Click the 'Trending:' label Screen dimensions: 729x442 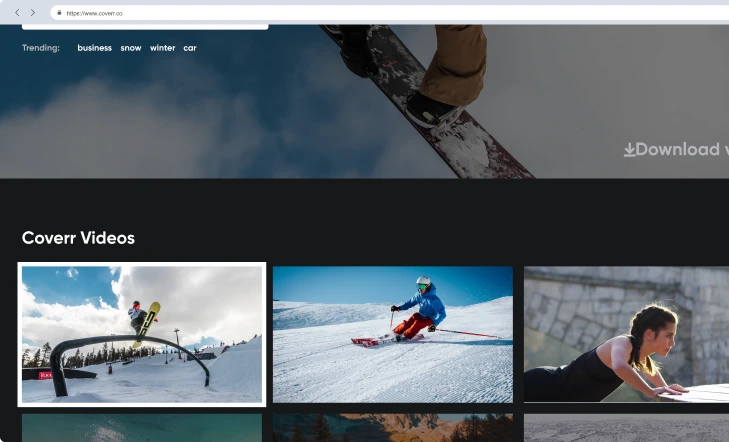[x=41, y=48]
